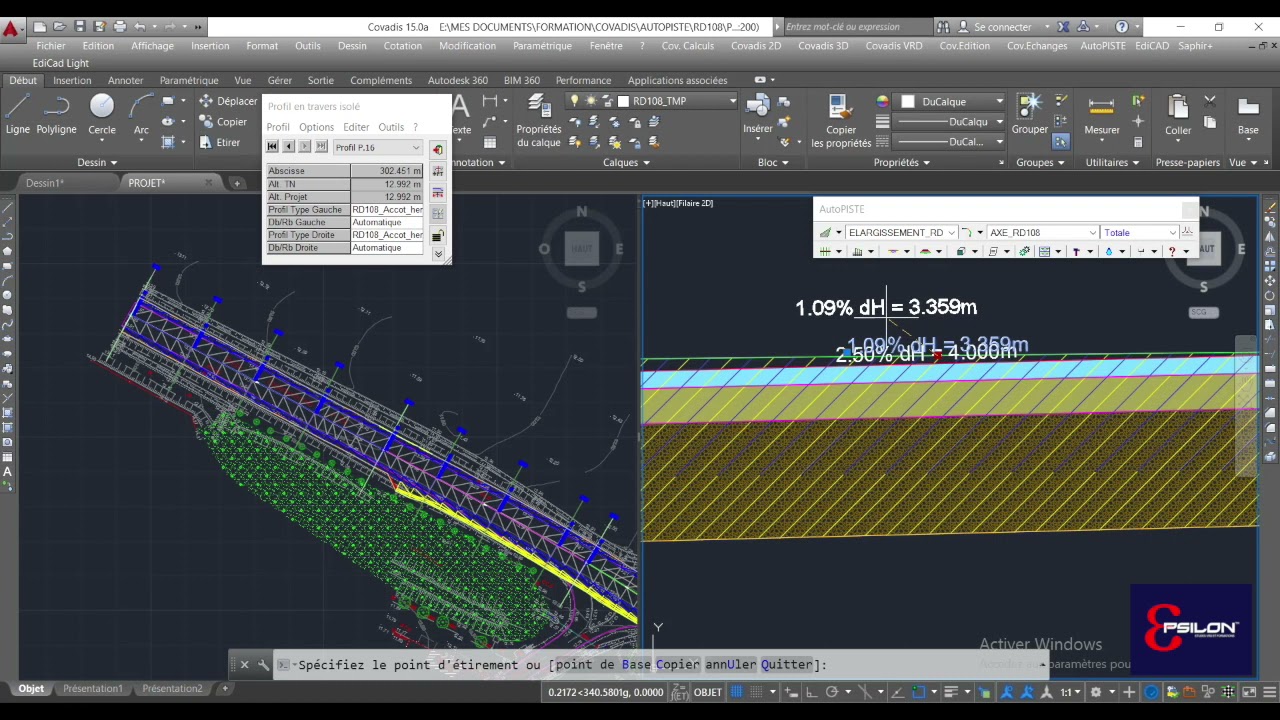
Task: Click the Copier modify command
Action: (223, 122)
